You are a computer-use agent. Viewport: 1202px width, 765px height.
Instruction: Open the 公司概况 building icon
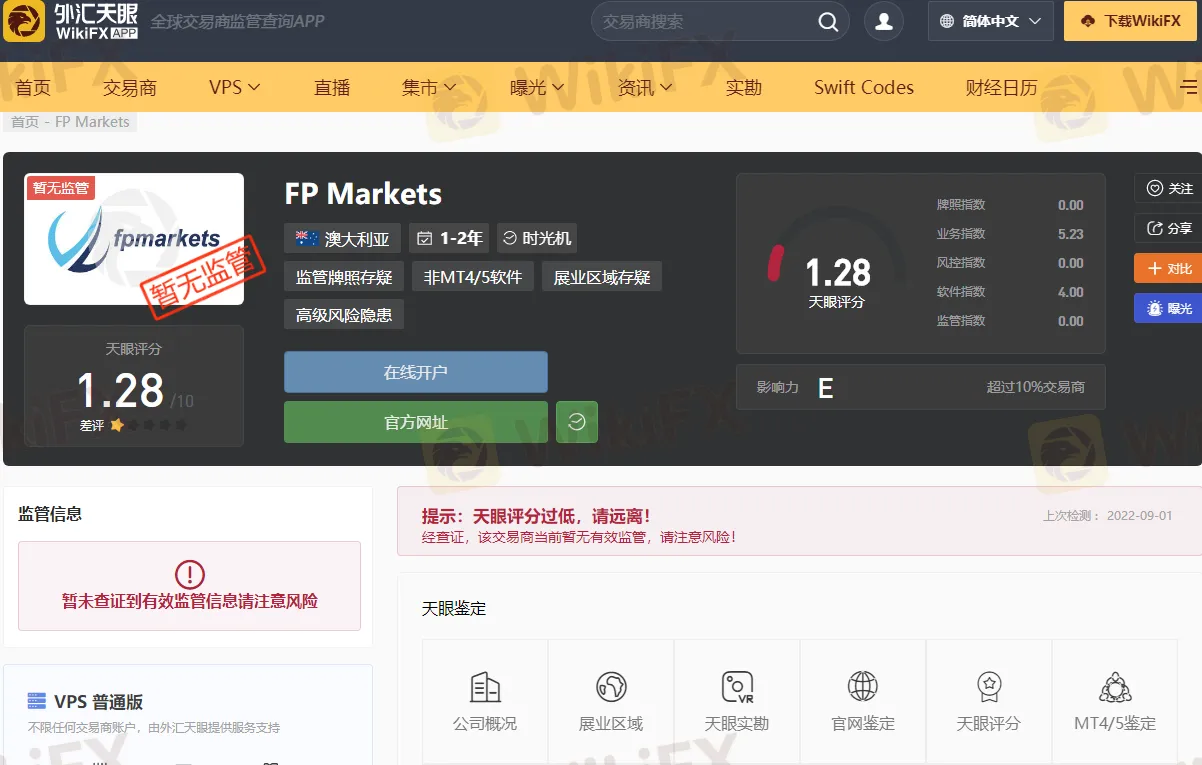click(485, 687)
